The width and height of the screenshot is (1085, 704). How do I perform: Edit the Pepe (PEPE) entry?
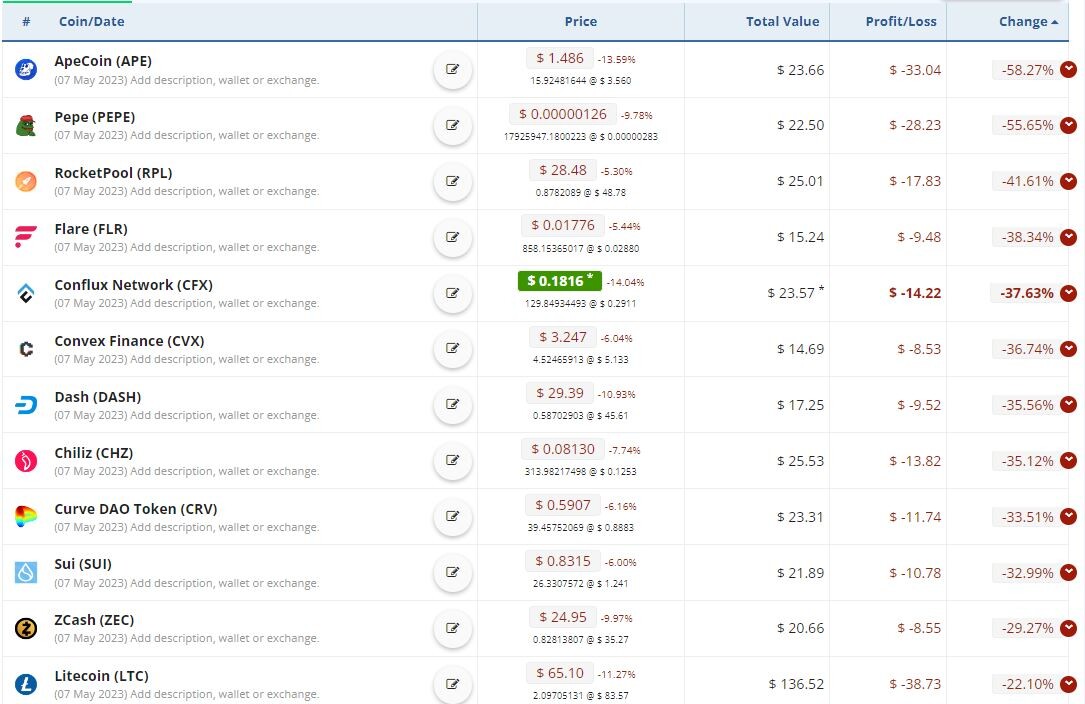pyautogui.click(x=453, y=125)
